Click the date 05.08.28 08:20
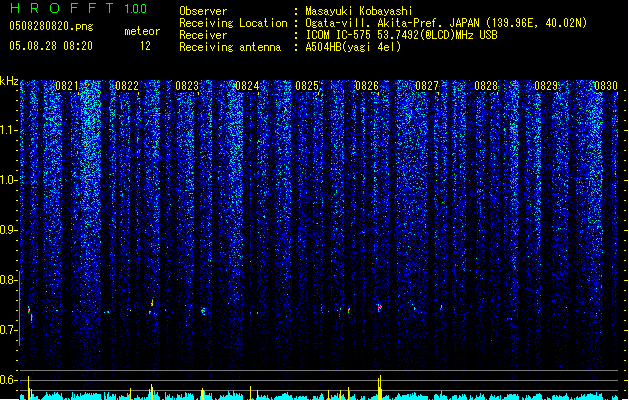The width and height of the screenshot is (629, 400). 51,46
